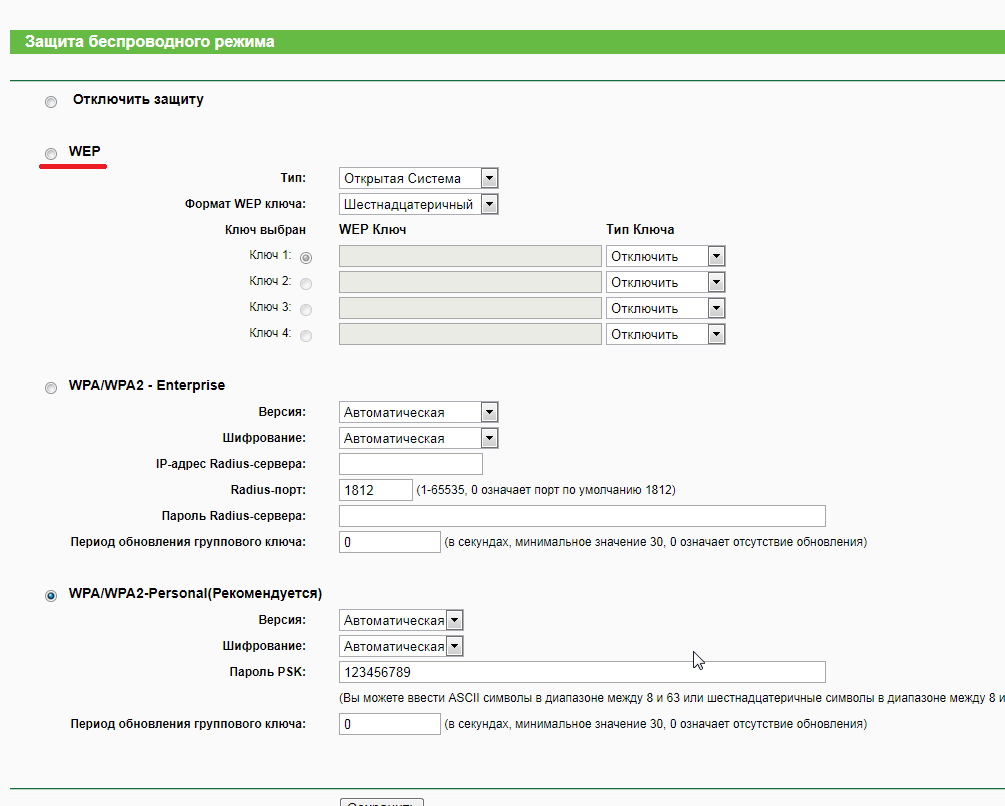Open the Ключ 1 "Тип Ключа" dropdown
1005x806 pixels.
coord(665,257)
